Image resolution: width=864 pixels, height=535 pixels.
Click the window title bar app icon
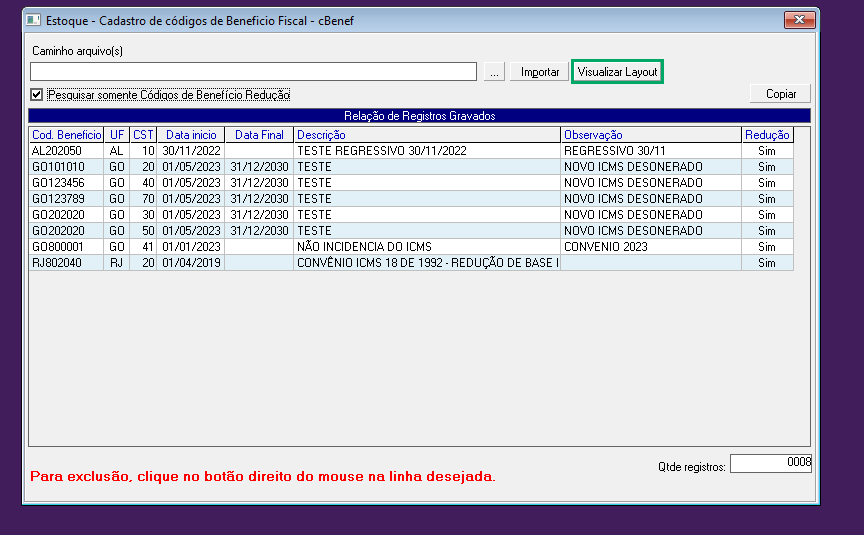pyautogui.click(x=34, y=20)
